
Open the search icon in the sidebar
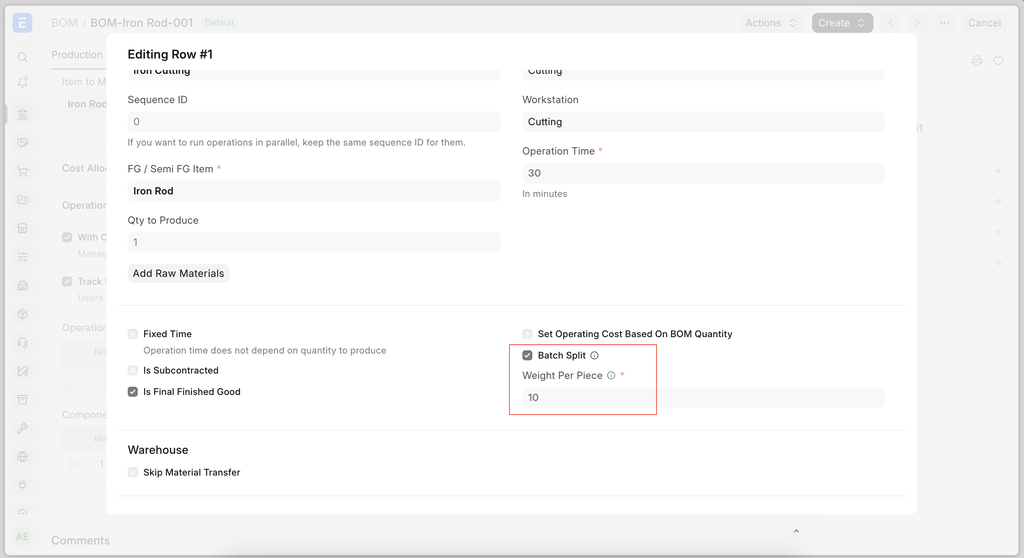(x=22, y=57)
